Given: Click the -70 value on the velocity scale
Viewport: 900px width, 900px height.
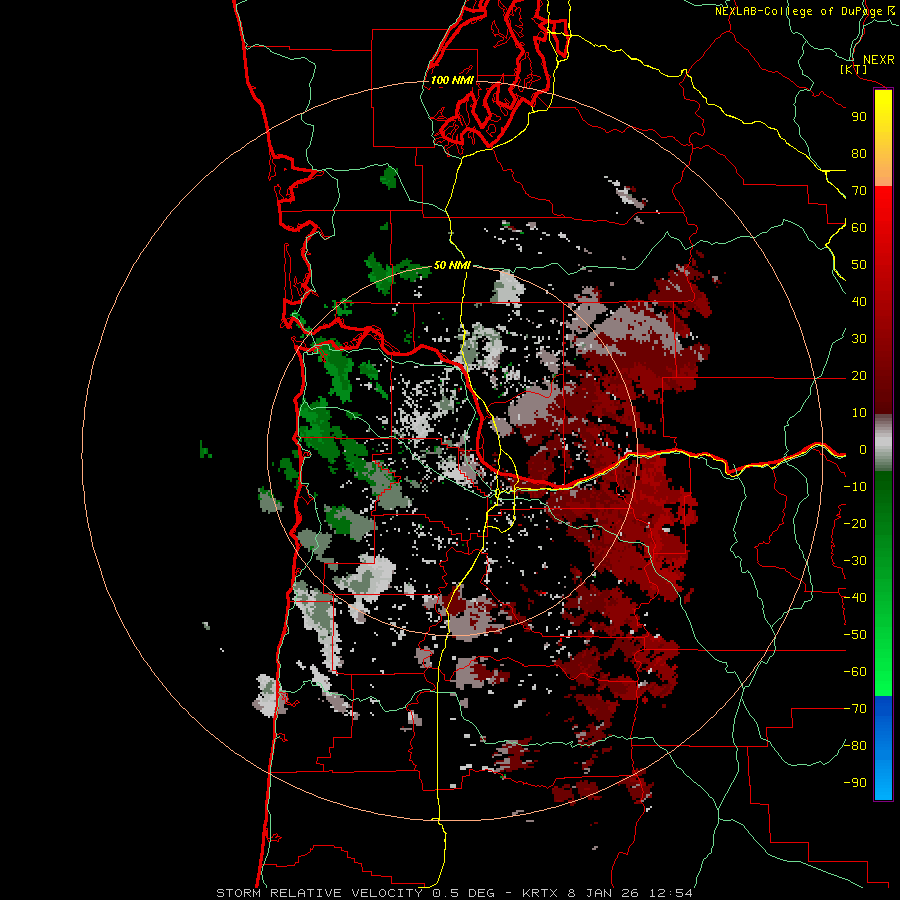Looking at the screenshot, I should (855, 709).
